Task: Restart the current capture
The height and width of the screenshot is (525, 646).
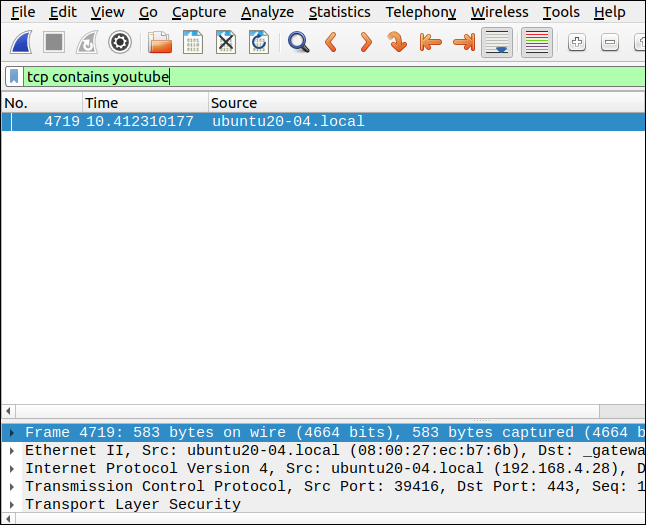Action: (87, 42)
